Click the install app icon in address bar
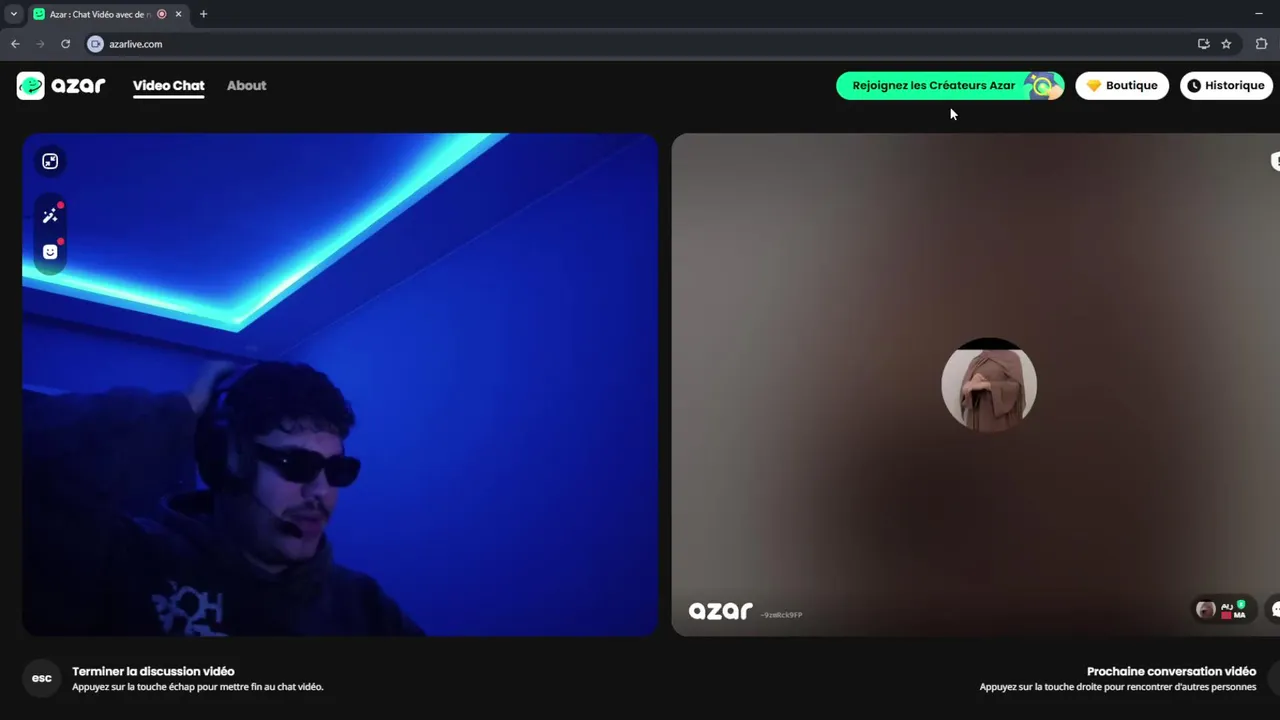The width and height of the screenshot is (1280, 720). coord(1203,44)
